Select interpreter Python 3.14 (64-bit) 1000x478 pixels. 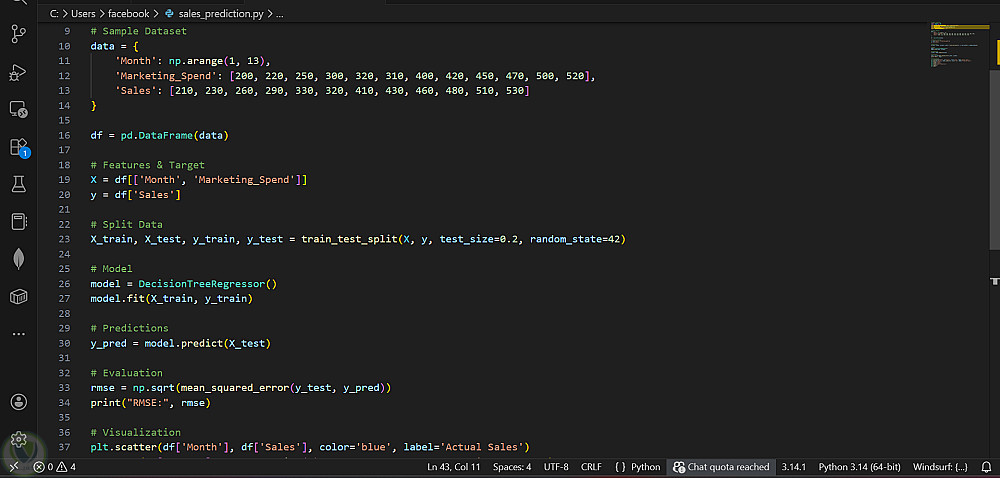[860, 467]
